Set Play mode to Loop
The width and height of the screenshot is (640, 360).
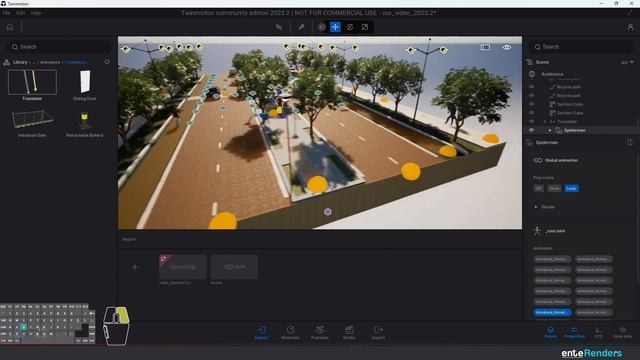point(571,189)
